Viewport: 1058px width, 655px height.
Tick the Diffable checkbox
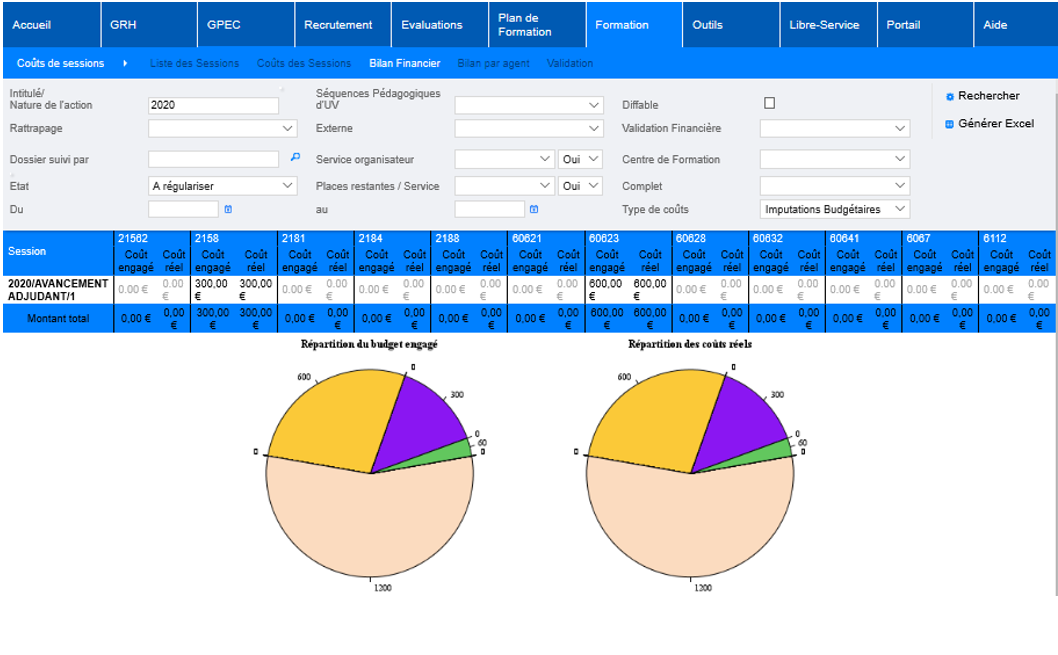point(769,103)
